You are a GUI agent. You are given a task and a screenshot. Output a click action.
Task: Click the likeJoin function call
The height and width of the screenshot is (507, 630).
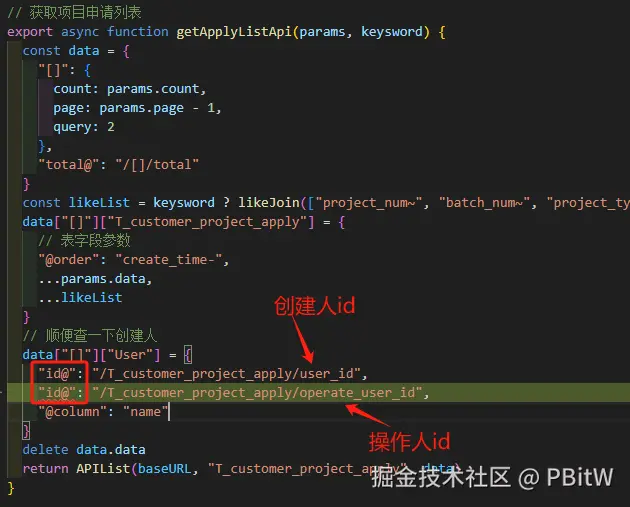(x=269, y=202)
